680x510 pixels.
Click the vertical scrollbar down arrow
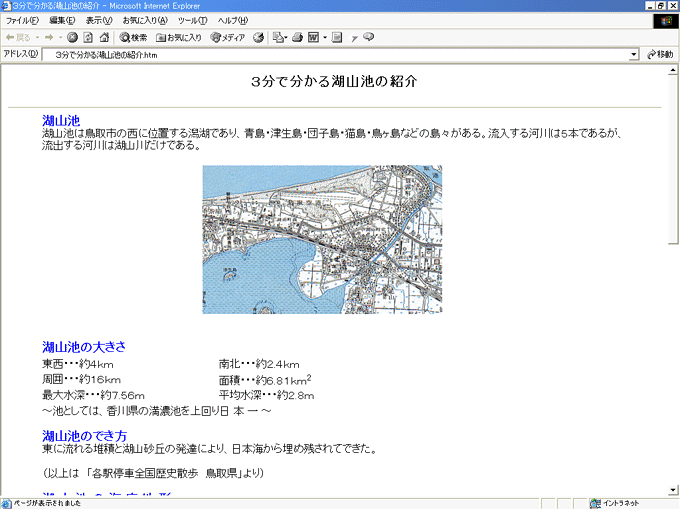coord(673,489)
